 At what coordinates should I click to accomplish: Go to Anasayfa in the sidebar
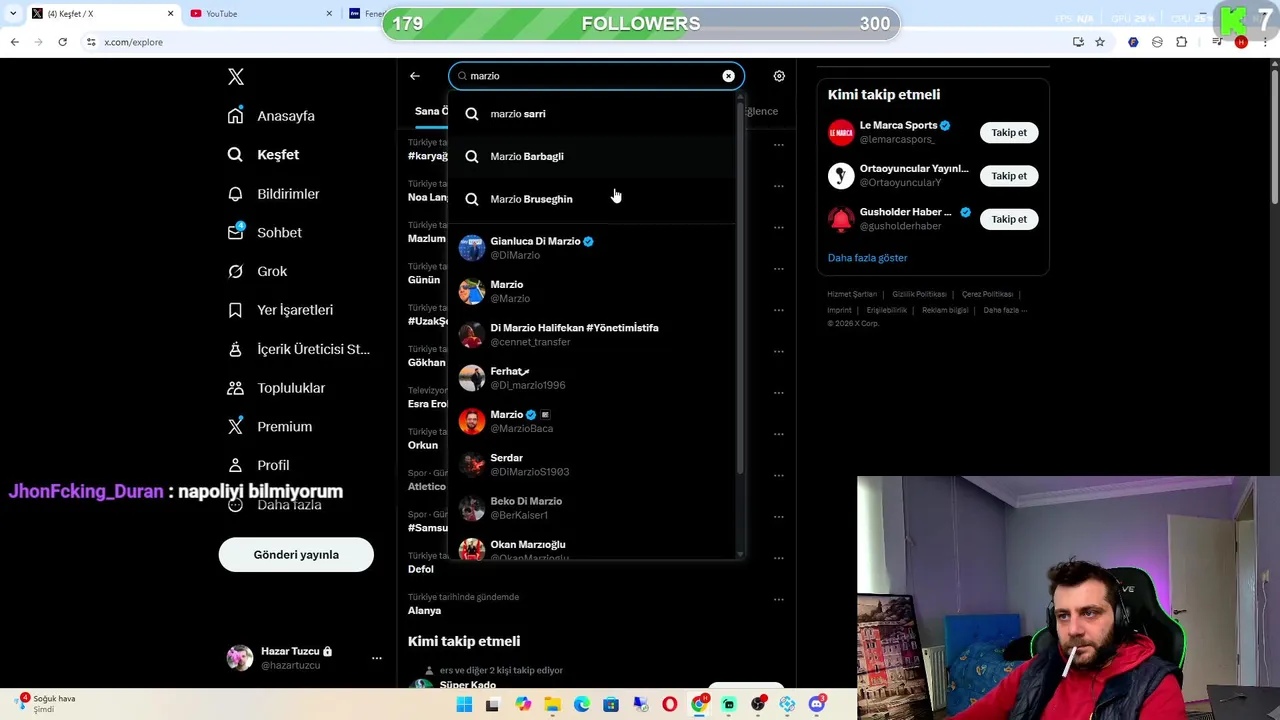click(x=271, y=116)
